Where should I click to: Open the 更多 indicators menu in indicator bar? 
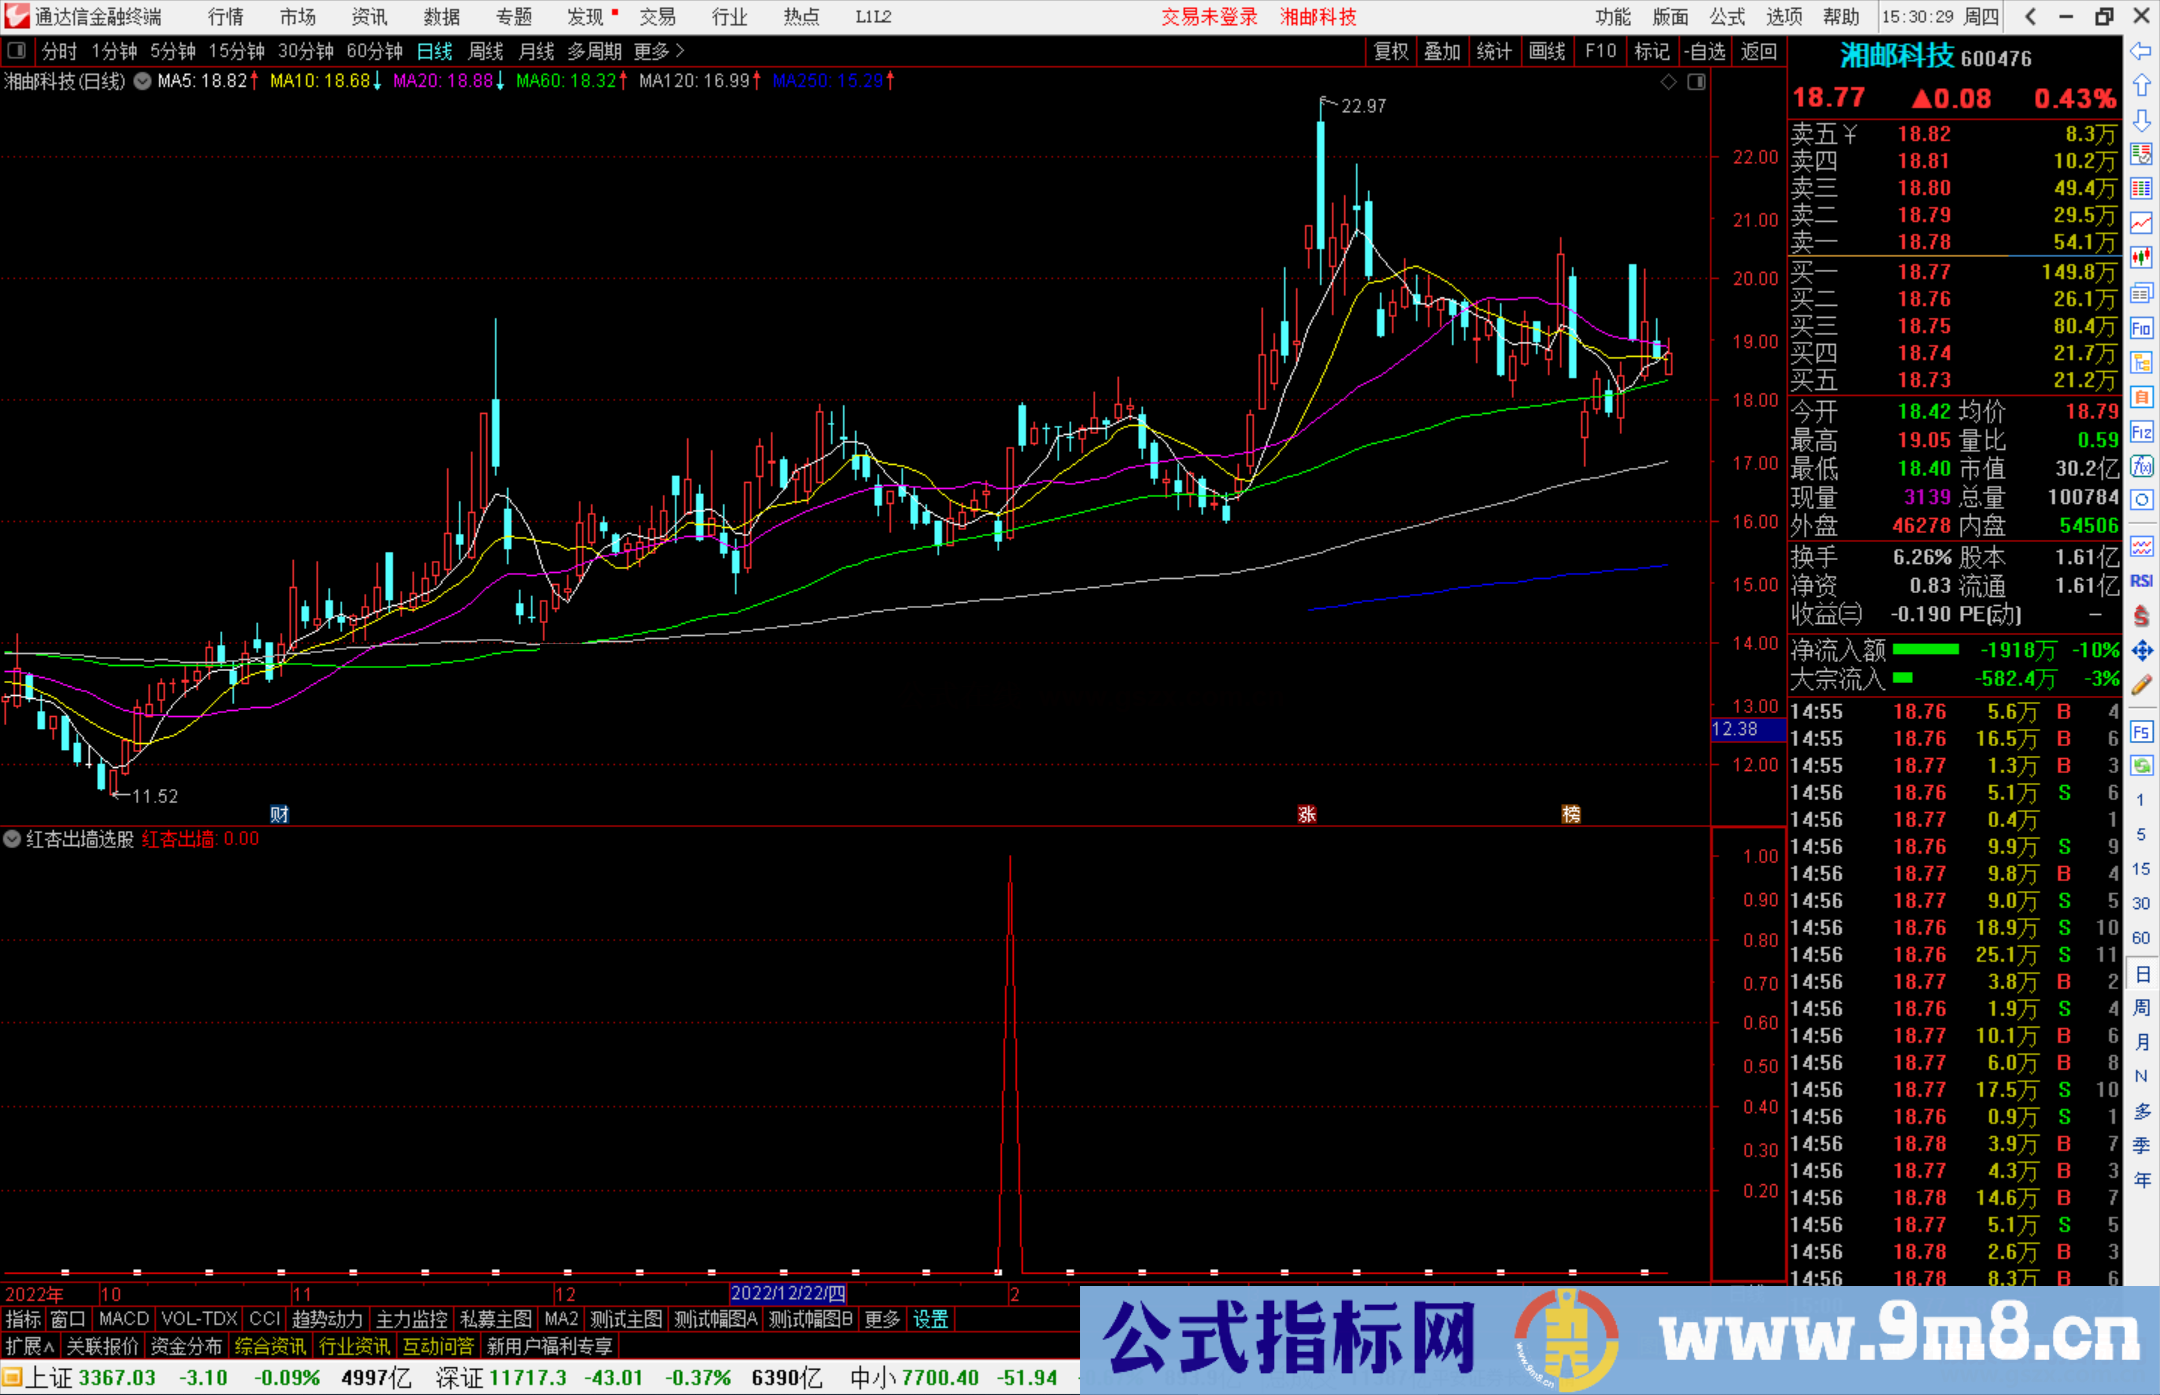tap(882, 1319)
